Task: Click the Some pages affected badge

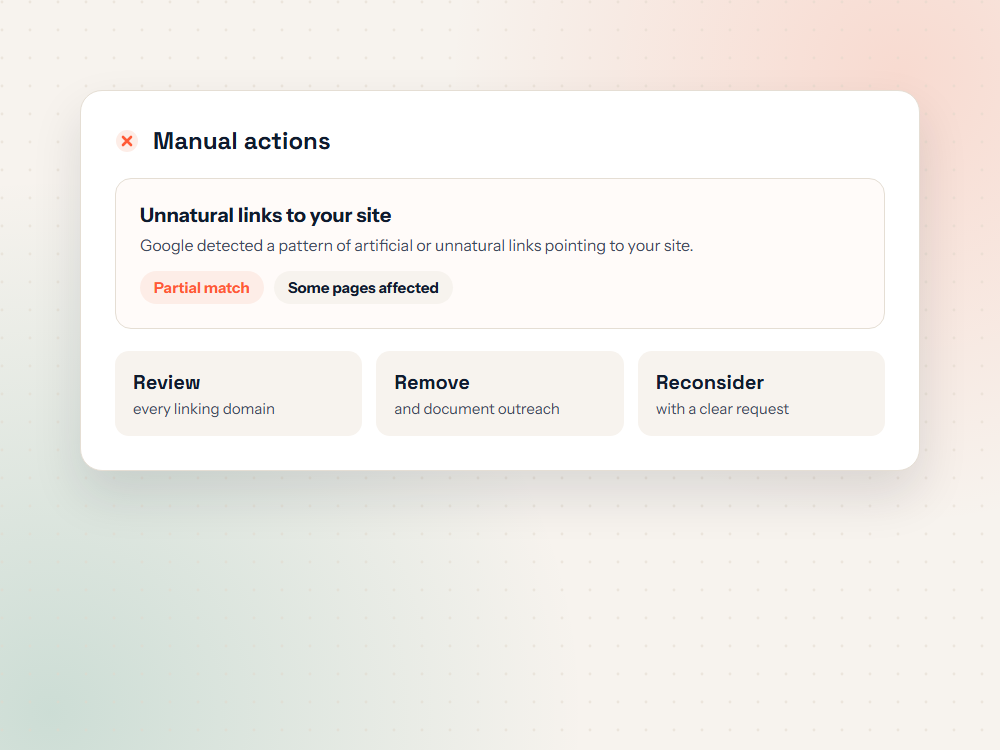Action: pos(363,288)
